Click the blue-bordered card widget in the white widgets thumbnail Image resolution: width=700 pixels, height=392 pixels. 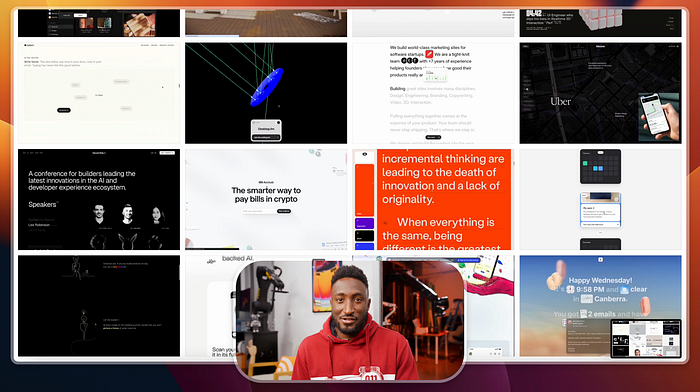(600, 210)
